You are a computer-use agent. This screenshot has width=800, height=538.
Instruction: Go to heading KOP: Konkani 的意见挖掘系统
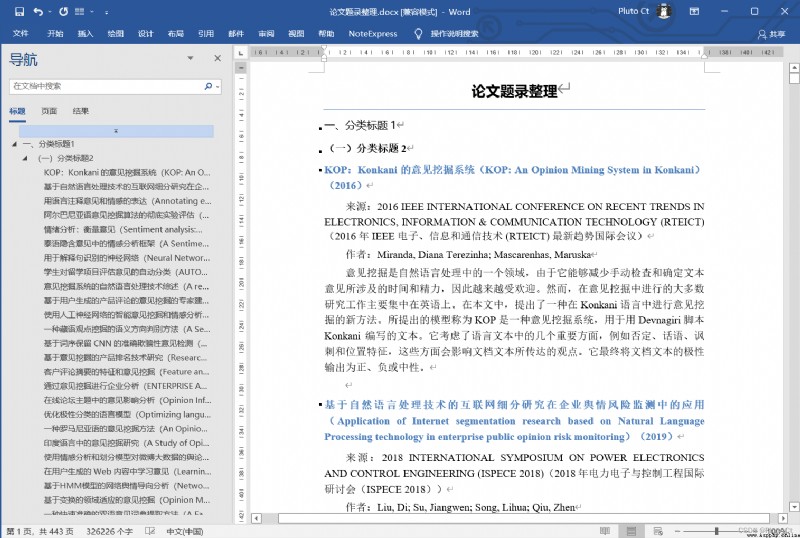pyautogui.click(x=127, y=173)
